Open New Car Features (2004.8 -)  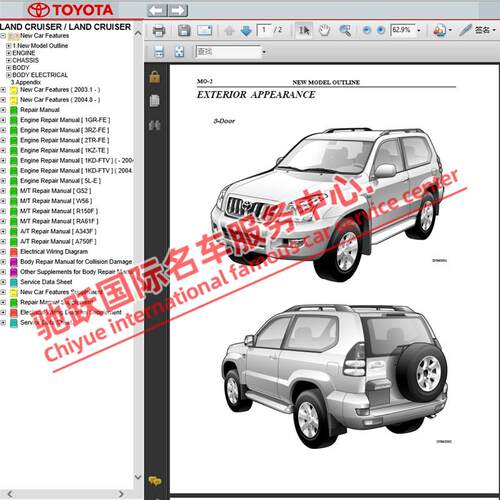(x=60, y=100)
